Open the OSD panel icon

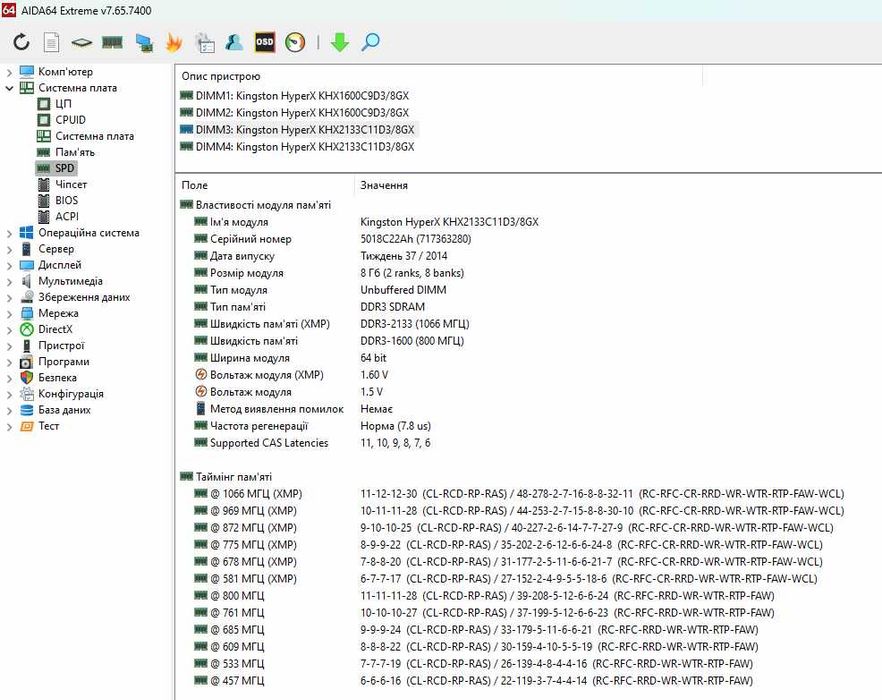click(x=264, y=42)
